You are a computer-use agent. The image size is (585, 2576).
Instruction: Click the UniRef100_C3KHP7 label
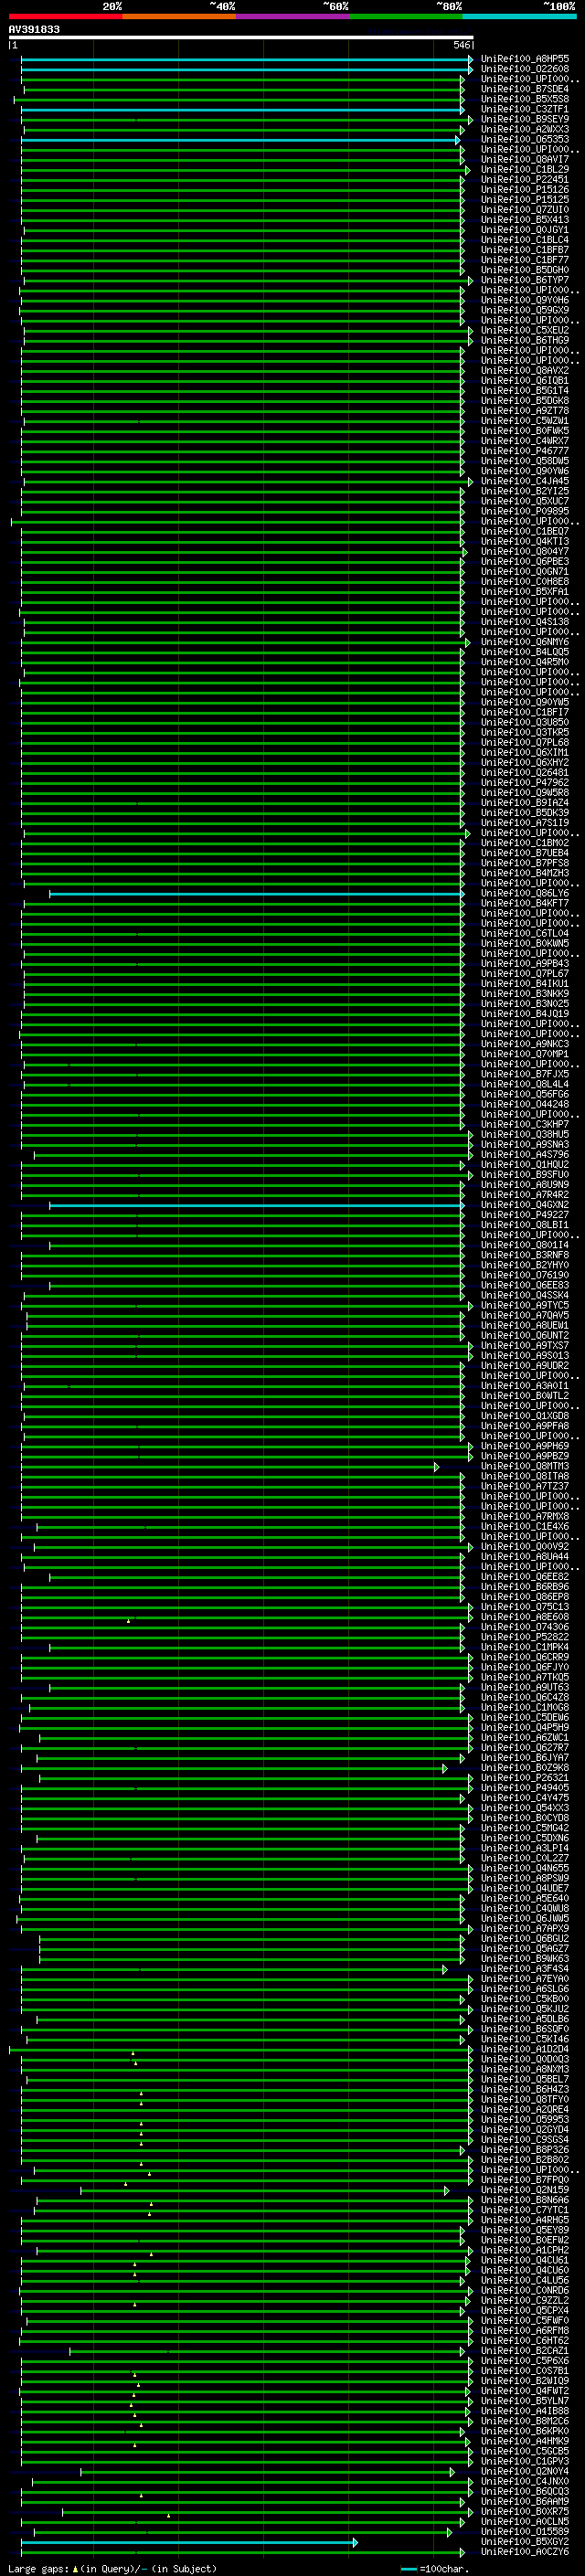(525, 1124)
